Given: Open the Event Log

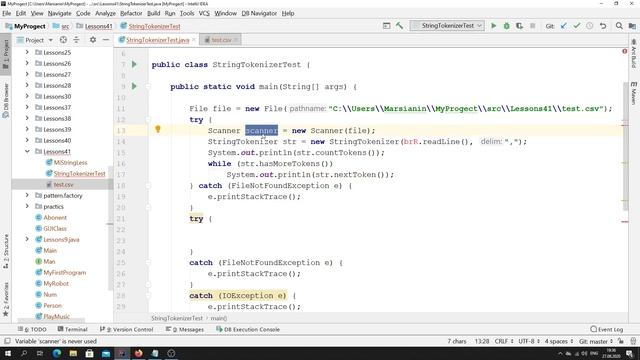Looking at the screenshot, I should pos(607,329).
